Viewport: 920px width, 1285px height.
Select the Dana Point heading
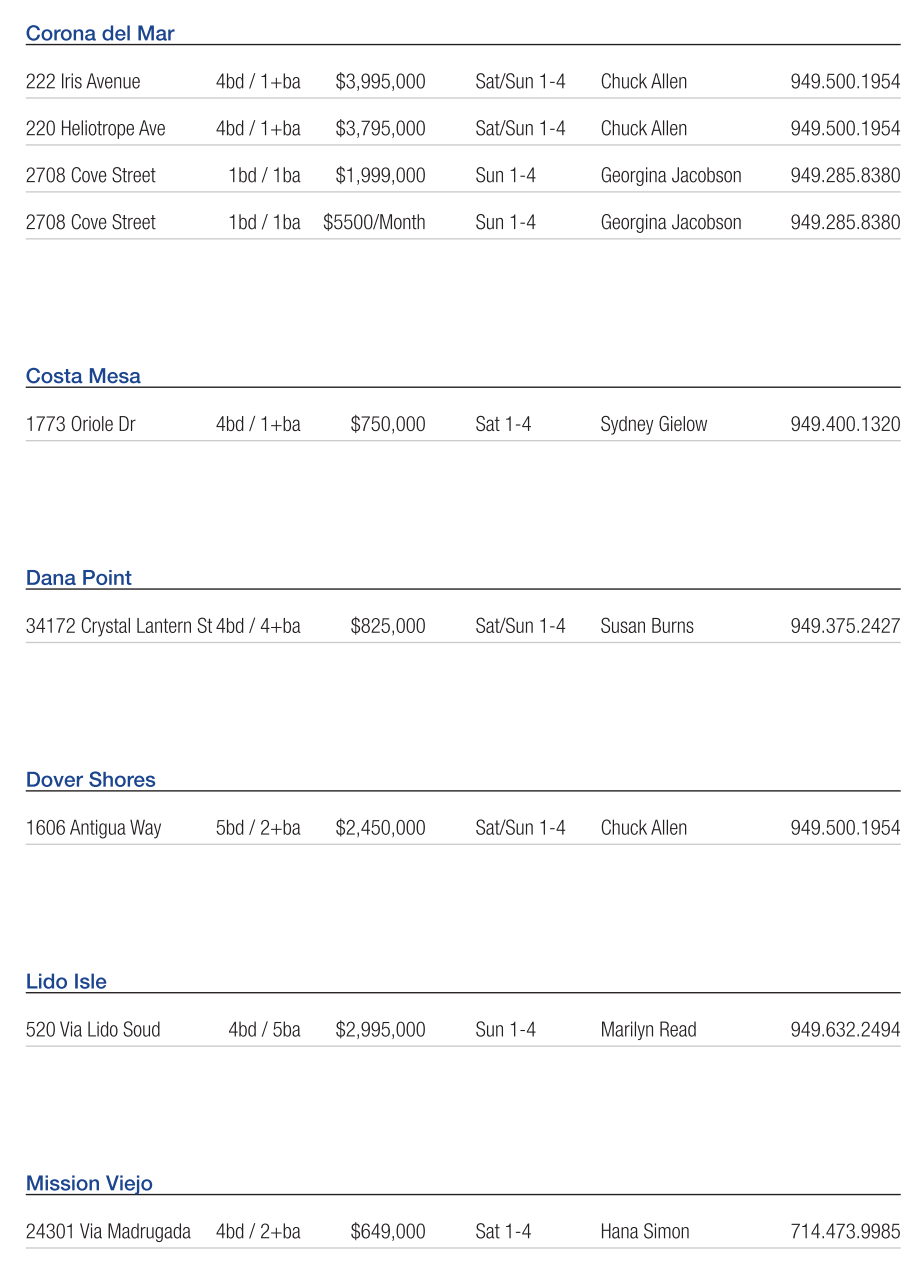pyautogui.click(x=79, y=578)
